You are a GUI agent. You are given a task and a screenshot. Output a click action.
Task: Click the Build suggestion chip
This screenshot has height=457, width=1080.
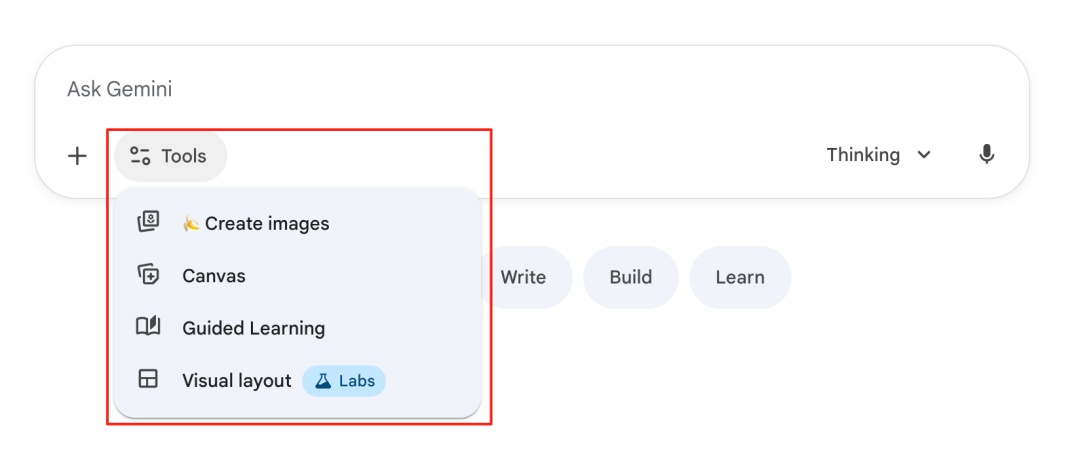tap(631, 277)
